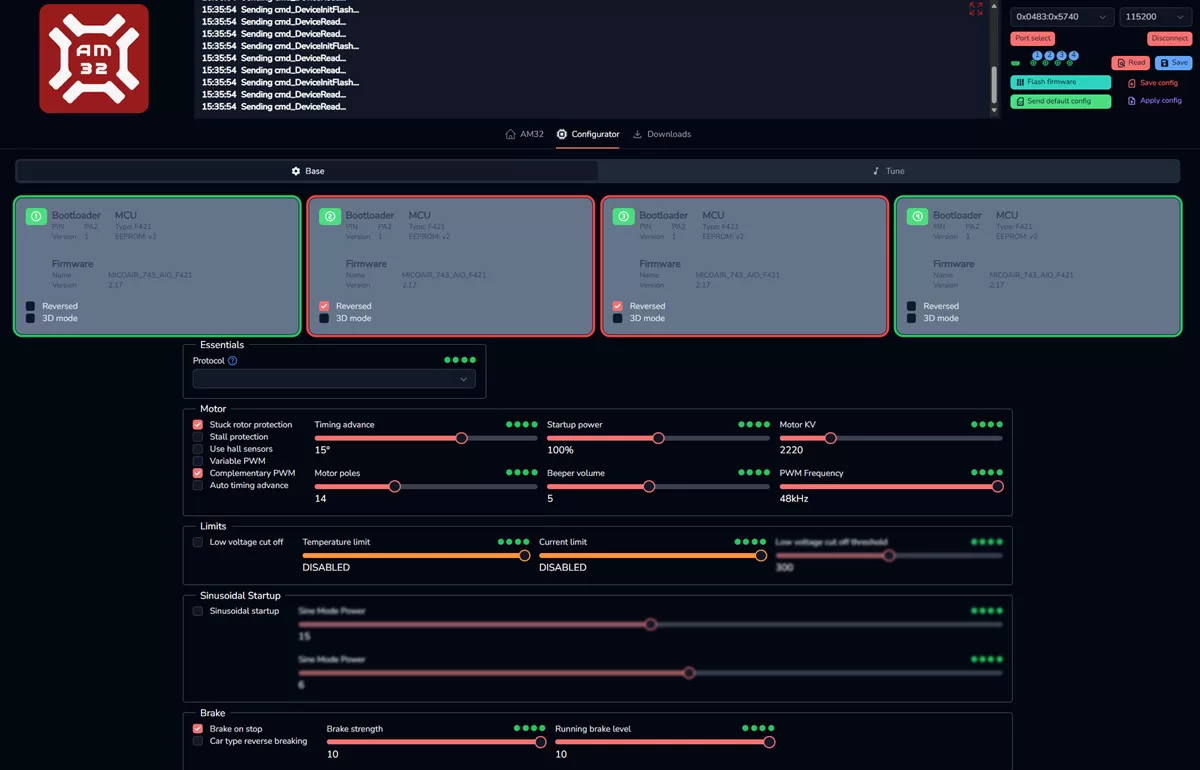This screenshot has width=1200, height=770.
Task: Open the 115200 baud rate dropdown
Action: coord(1155,17)
